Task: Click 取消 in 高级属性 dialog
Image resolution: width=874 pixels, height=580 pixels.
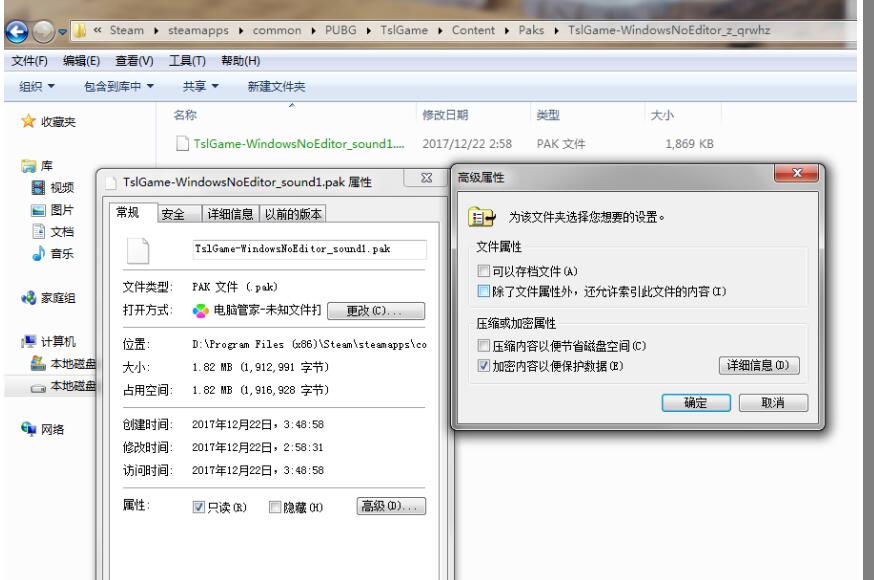Action: click(x=773, y=403)
